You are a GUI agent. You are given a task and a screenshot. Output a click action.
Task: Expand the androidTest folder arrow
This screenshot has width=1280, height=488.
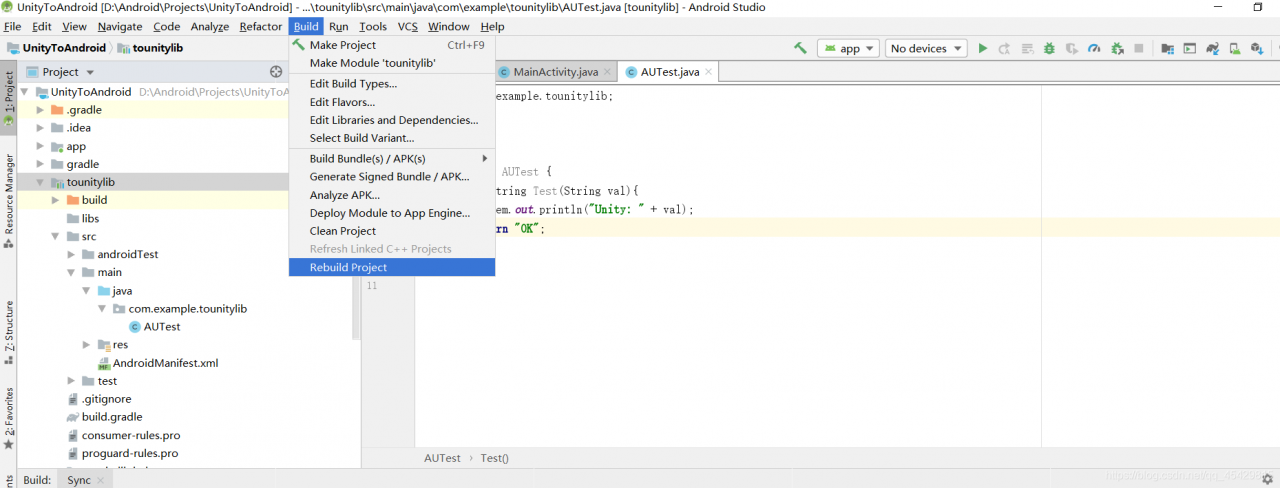(x=72, y=254)
